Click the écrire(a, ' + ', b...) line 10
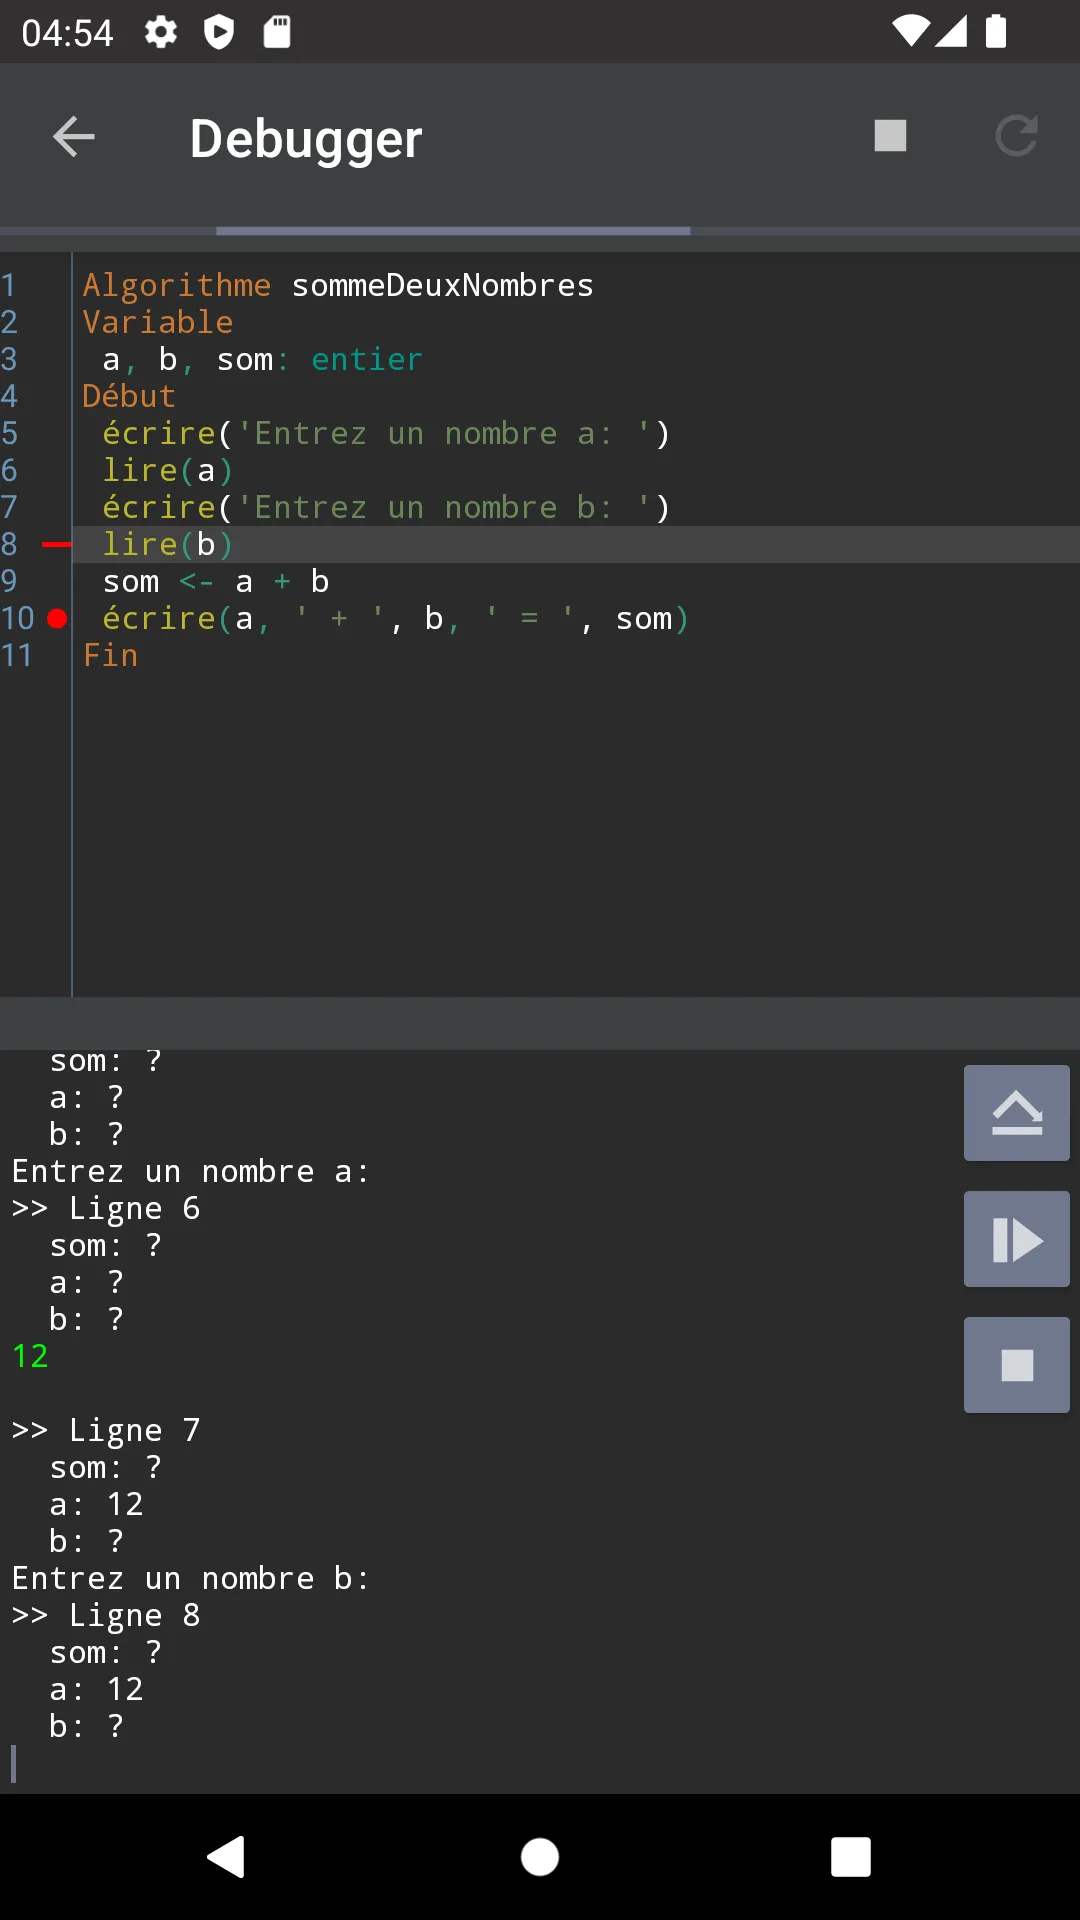Screen dimensions: 1080x1920 pyautogui.click(x=396, y=619)
